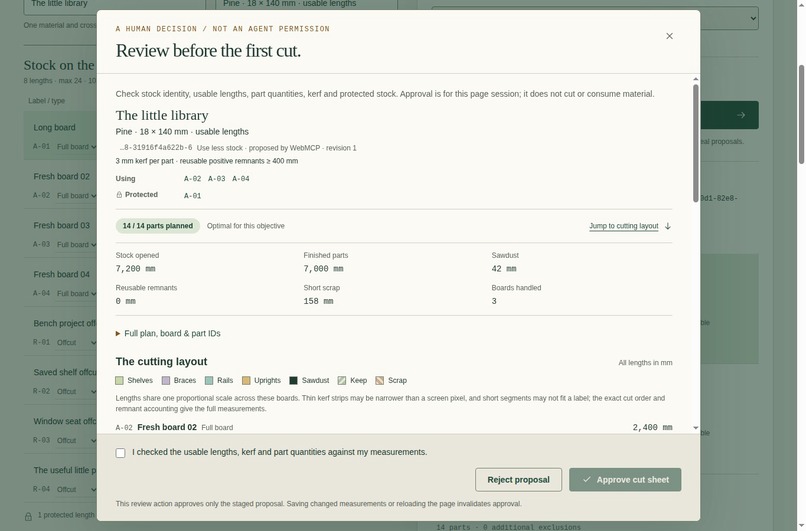Open the A-03 Full board type dropdown

click(76, 245)
